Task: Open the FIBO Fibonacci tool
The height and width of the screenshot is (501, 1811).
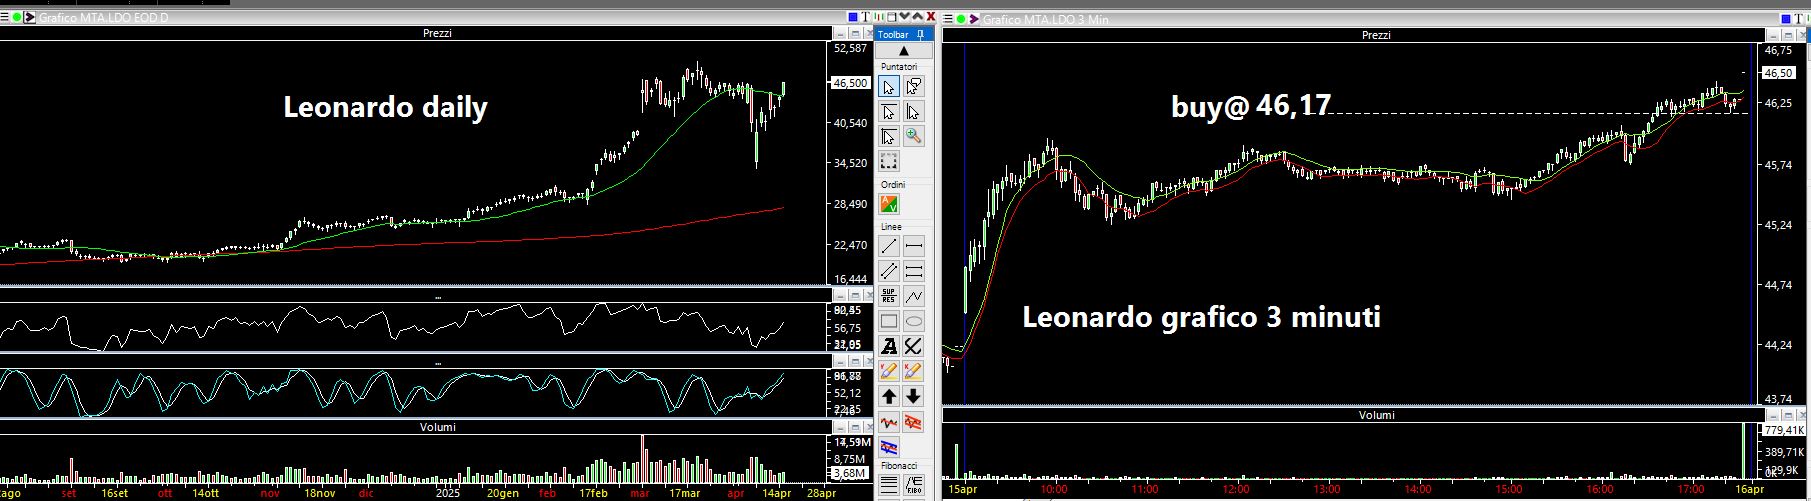Action: pos(913,487)
